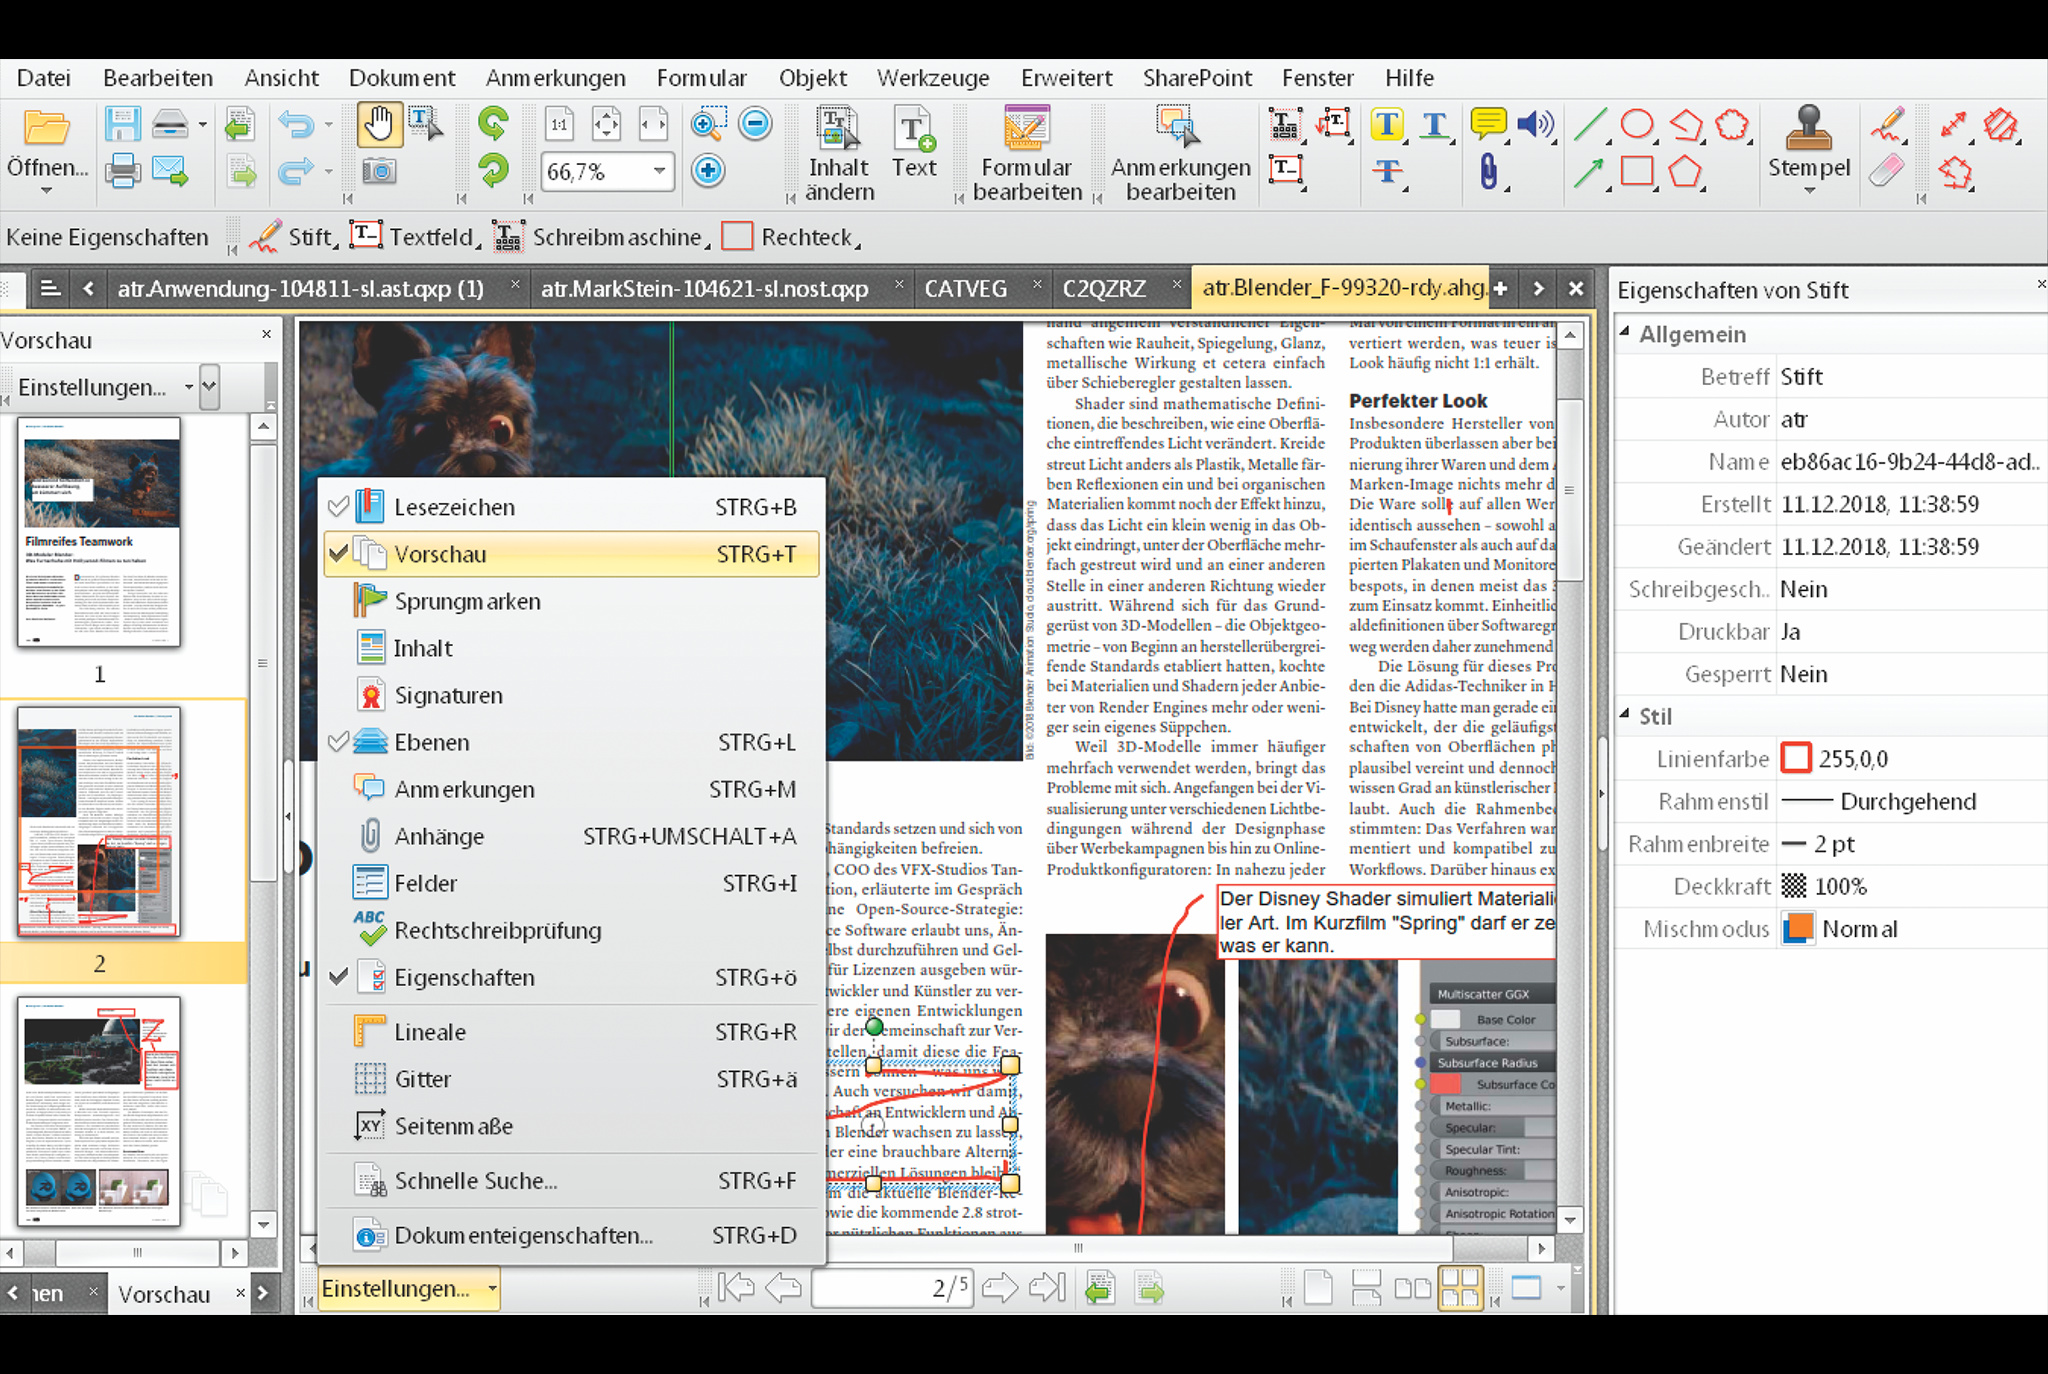Image resolution: width=2048 pixels, height=1374 pixels.
Task: Select the oval shape drawing tool
Action: (1637, 124)
